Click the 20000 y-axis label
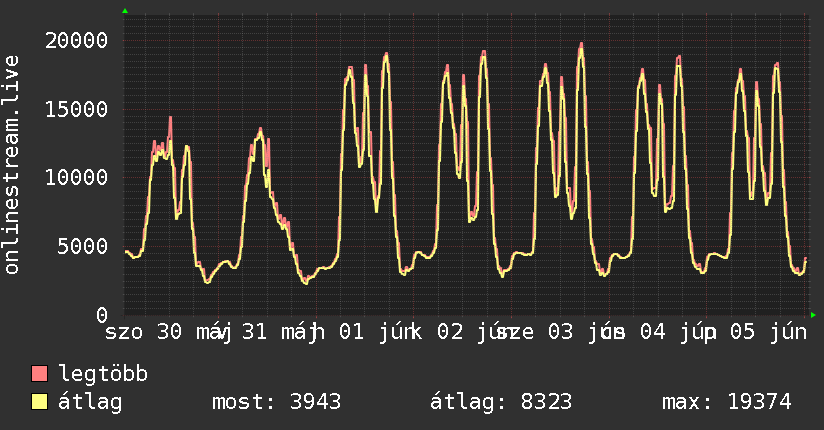This screenshot has height=430, width=824. click(x=76, y=40)
